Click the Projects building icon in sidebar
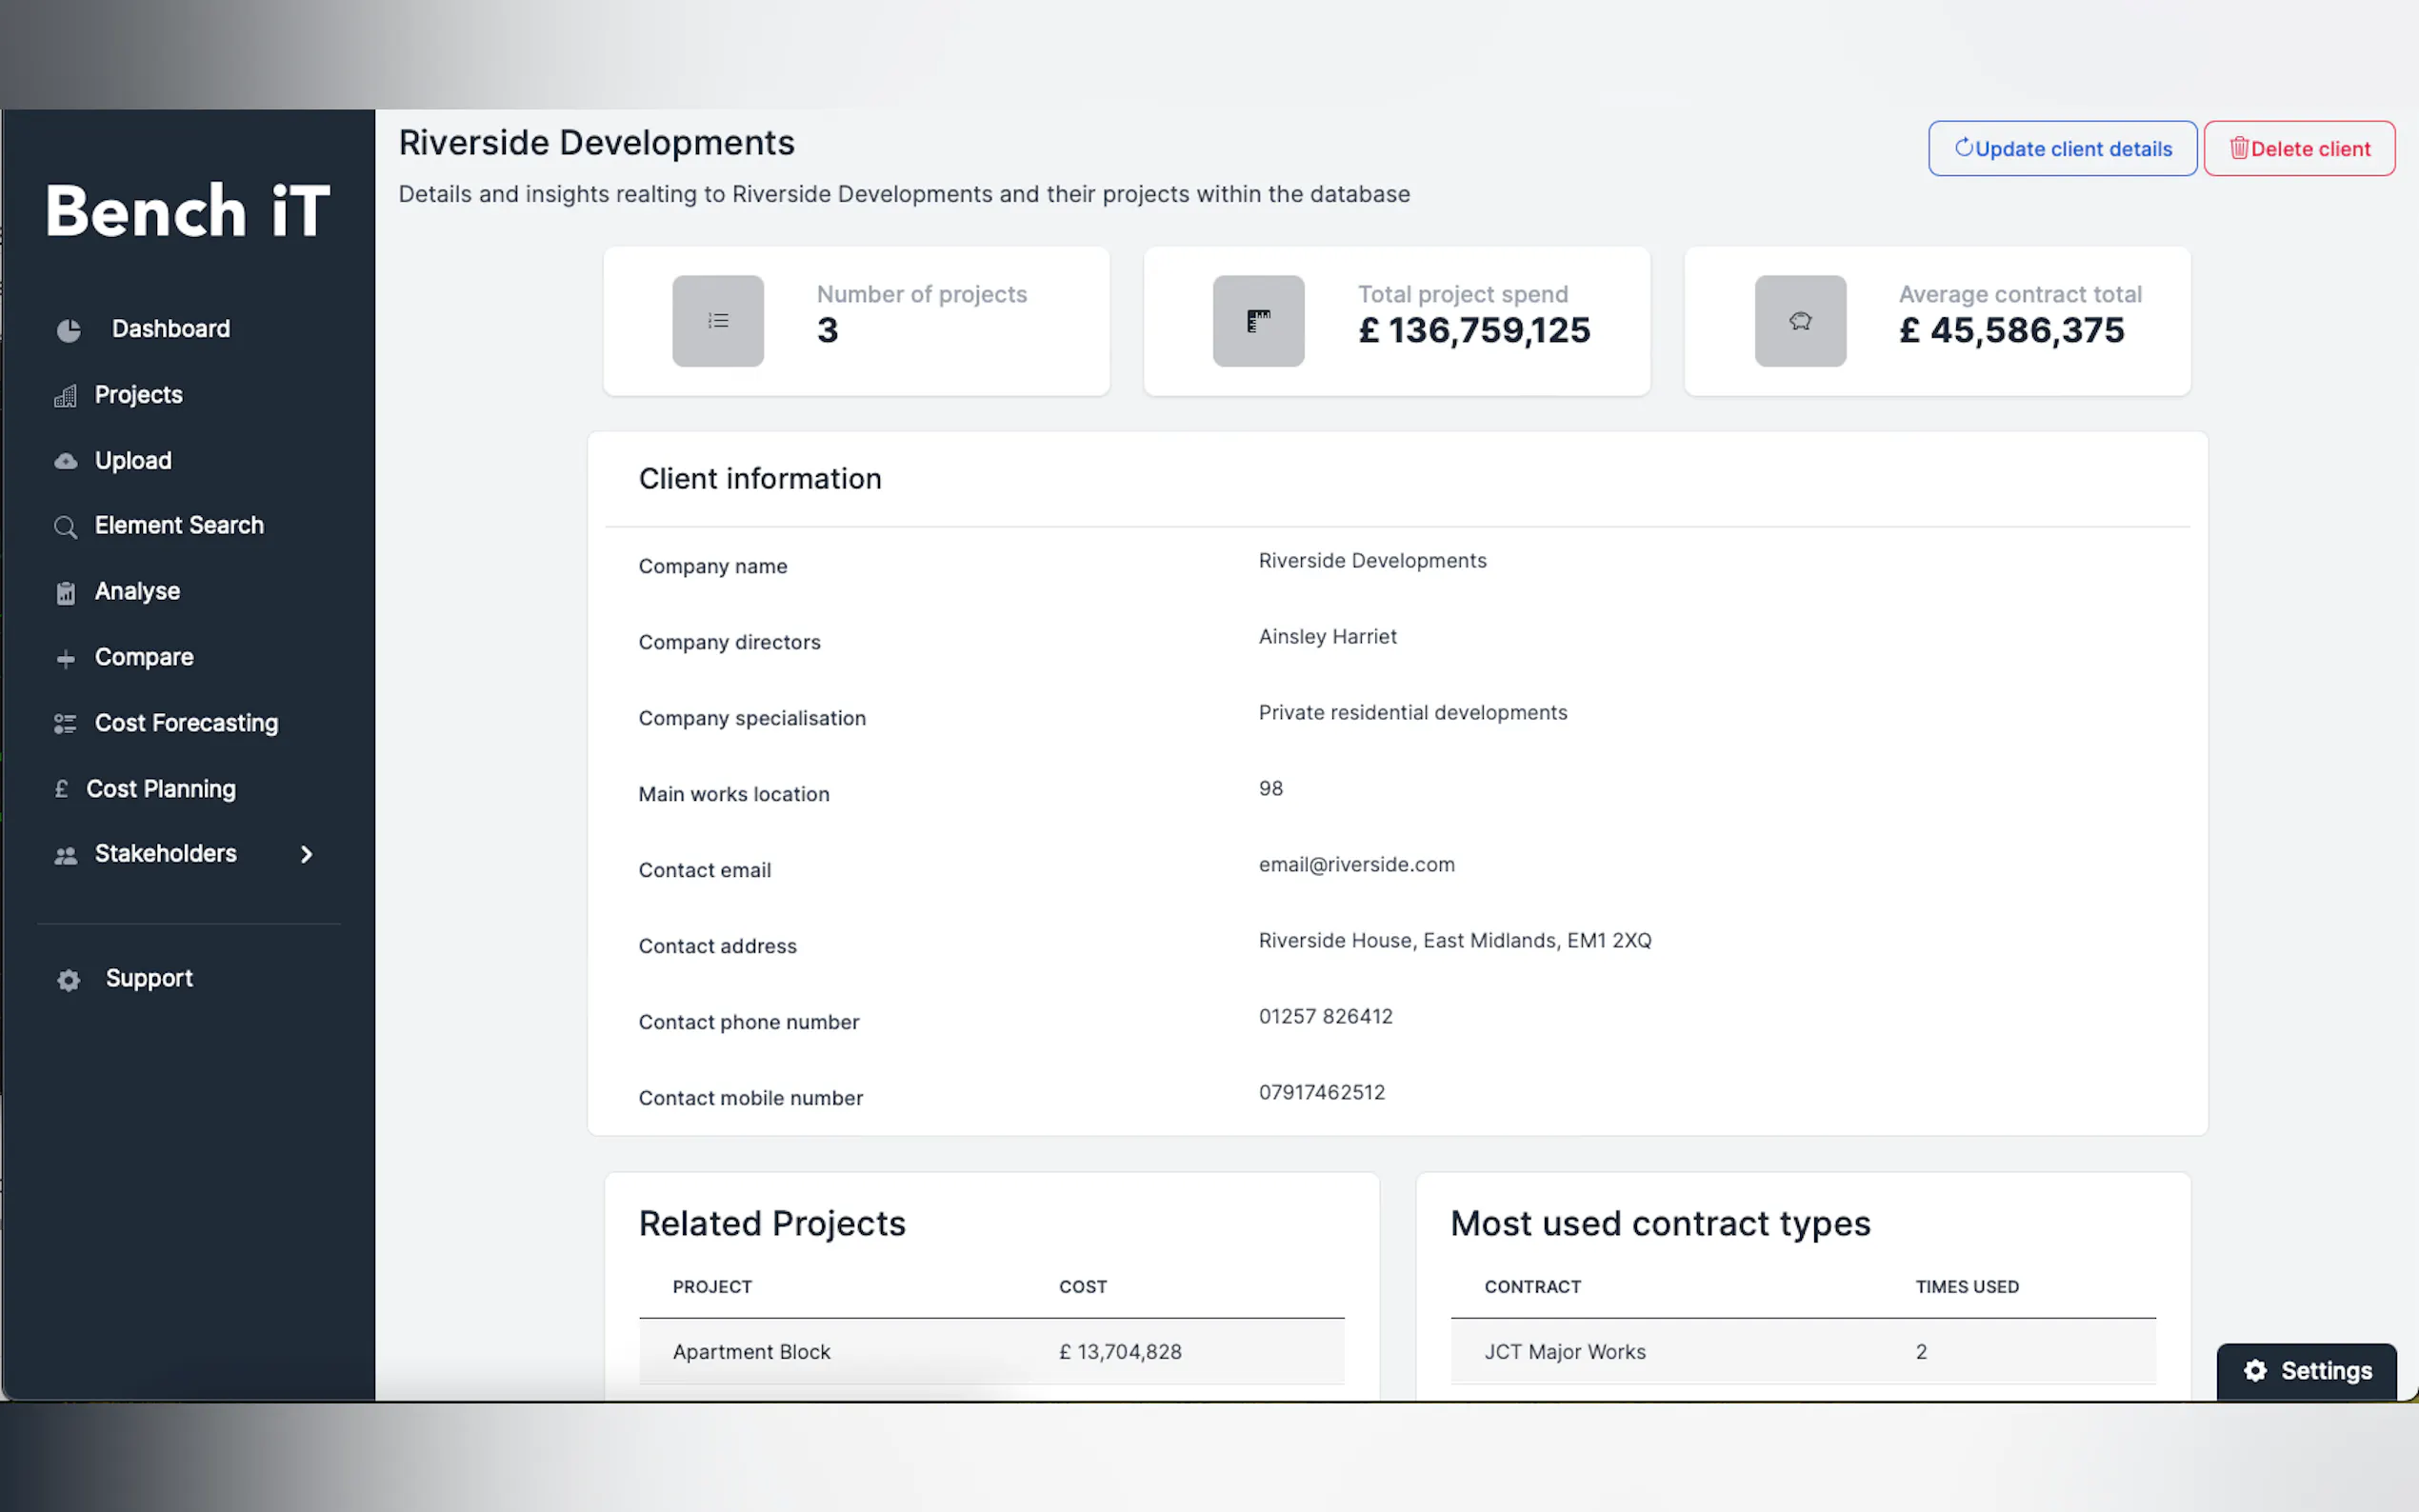 (x=65, y=396)
